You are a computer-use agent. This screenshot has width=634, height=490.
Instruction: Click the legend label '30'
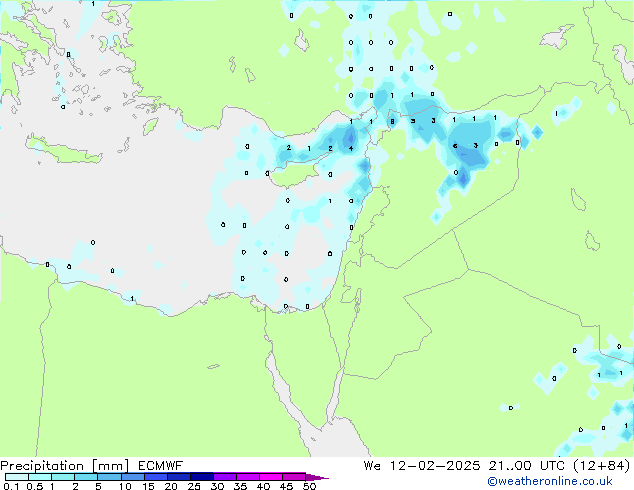click(x=217, y=486)
